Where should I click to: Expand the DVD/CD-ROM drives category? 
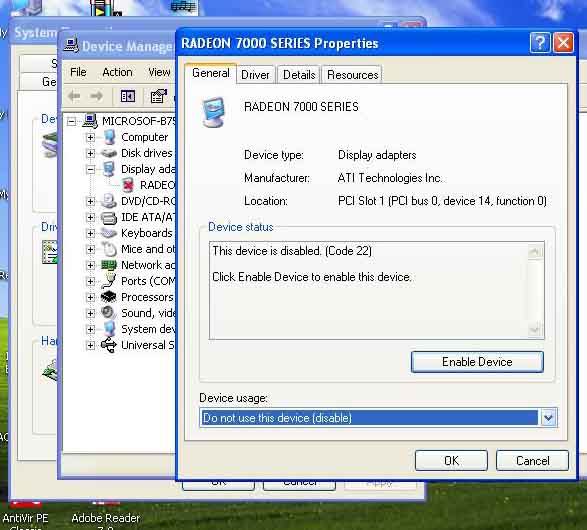(x=90, y=201)
